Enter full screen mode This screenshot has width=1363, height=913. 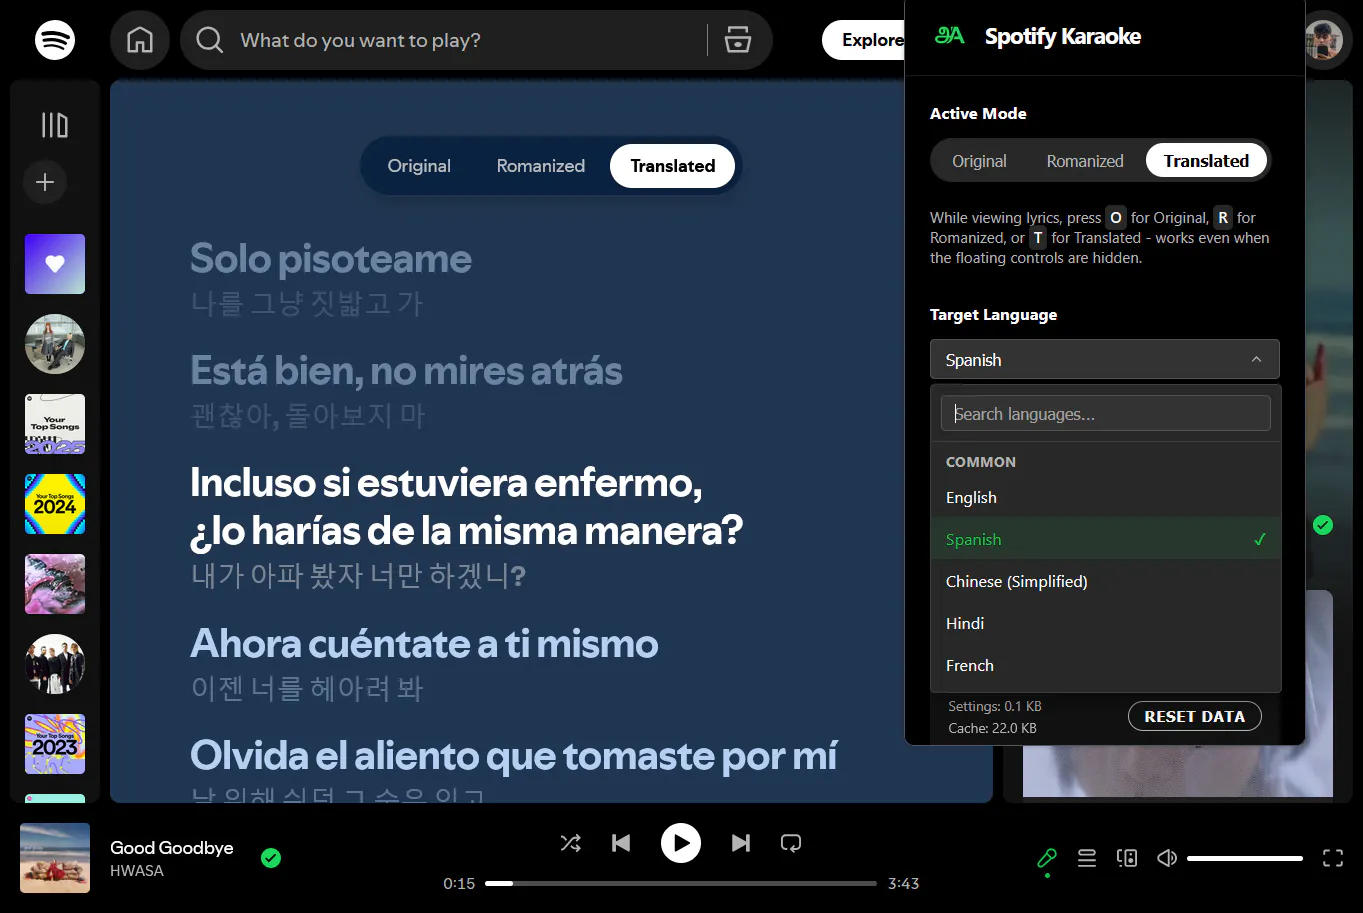click(1333, 858)
